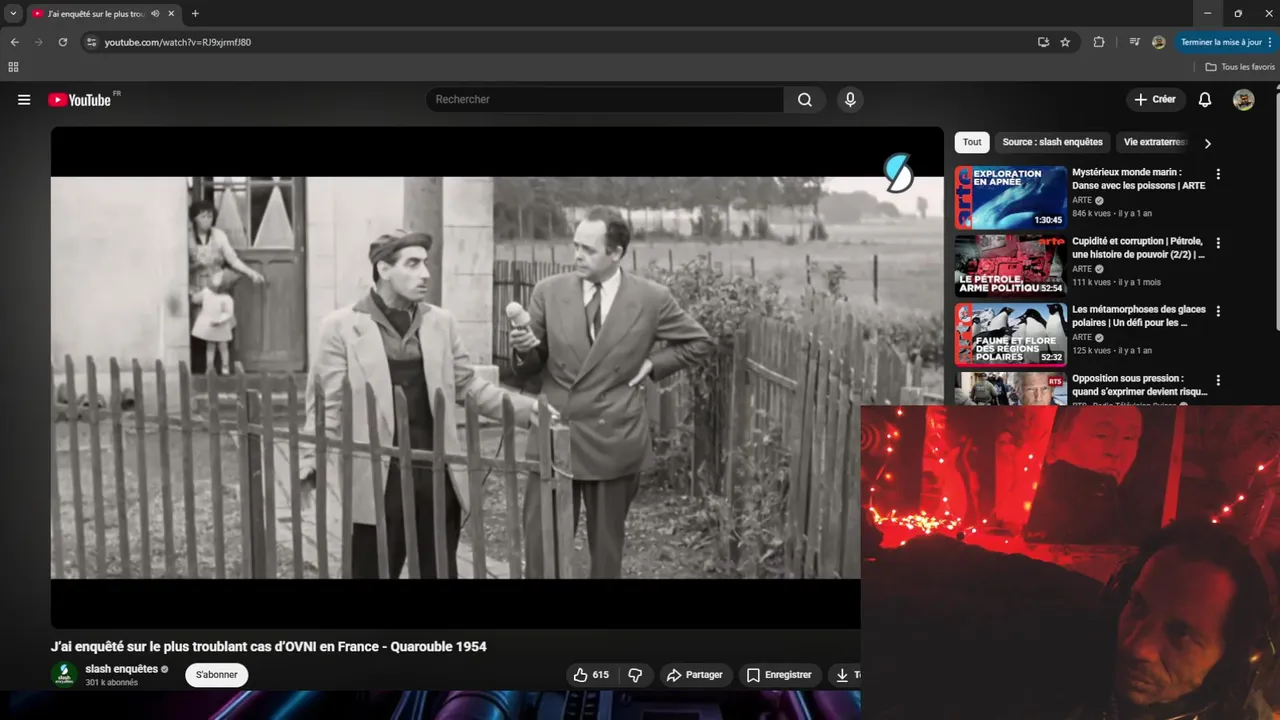1280x720 pixels.
Task: Open the Tous les favoris folder
Action: (1240, 67)
